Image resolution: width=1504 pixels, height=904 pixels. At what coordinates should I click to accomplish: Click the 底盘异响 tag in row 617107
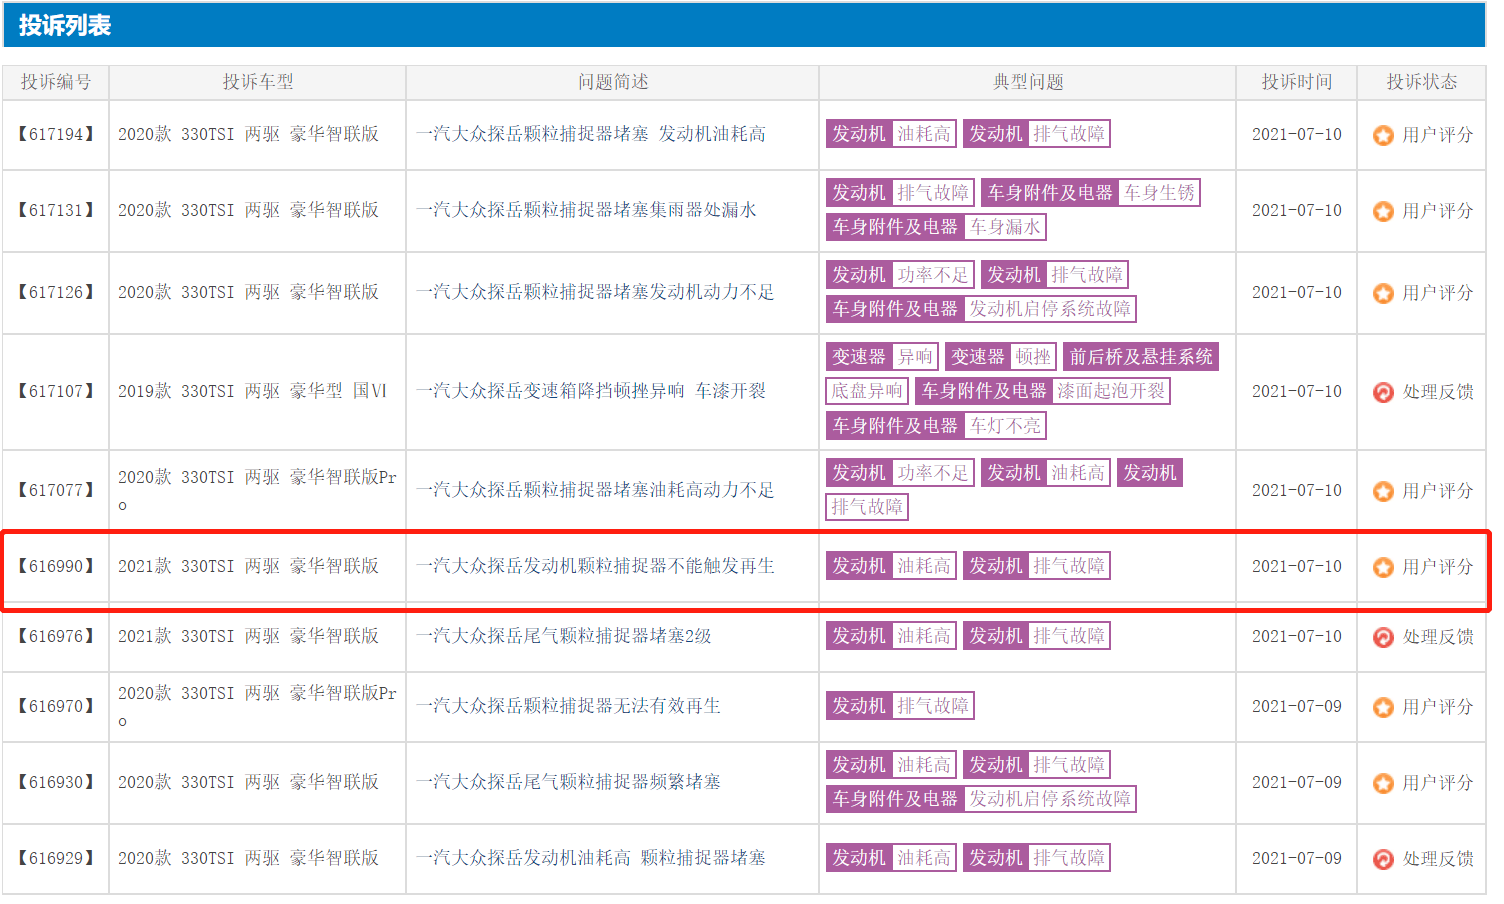(x=867, y=391)
